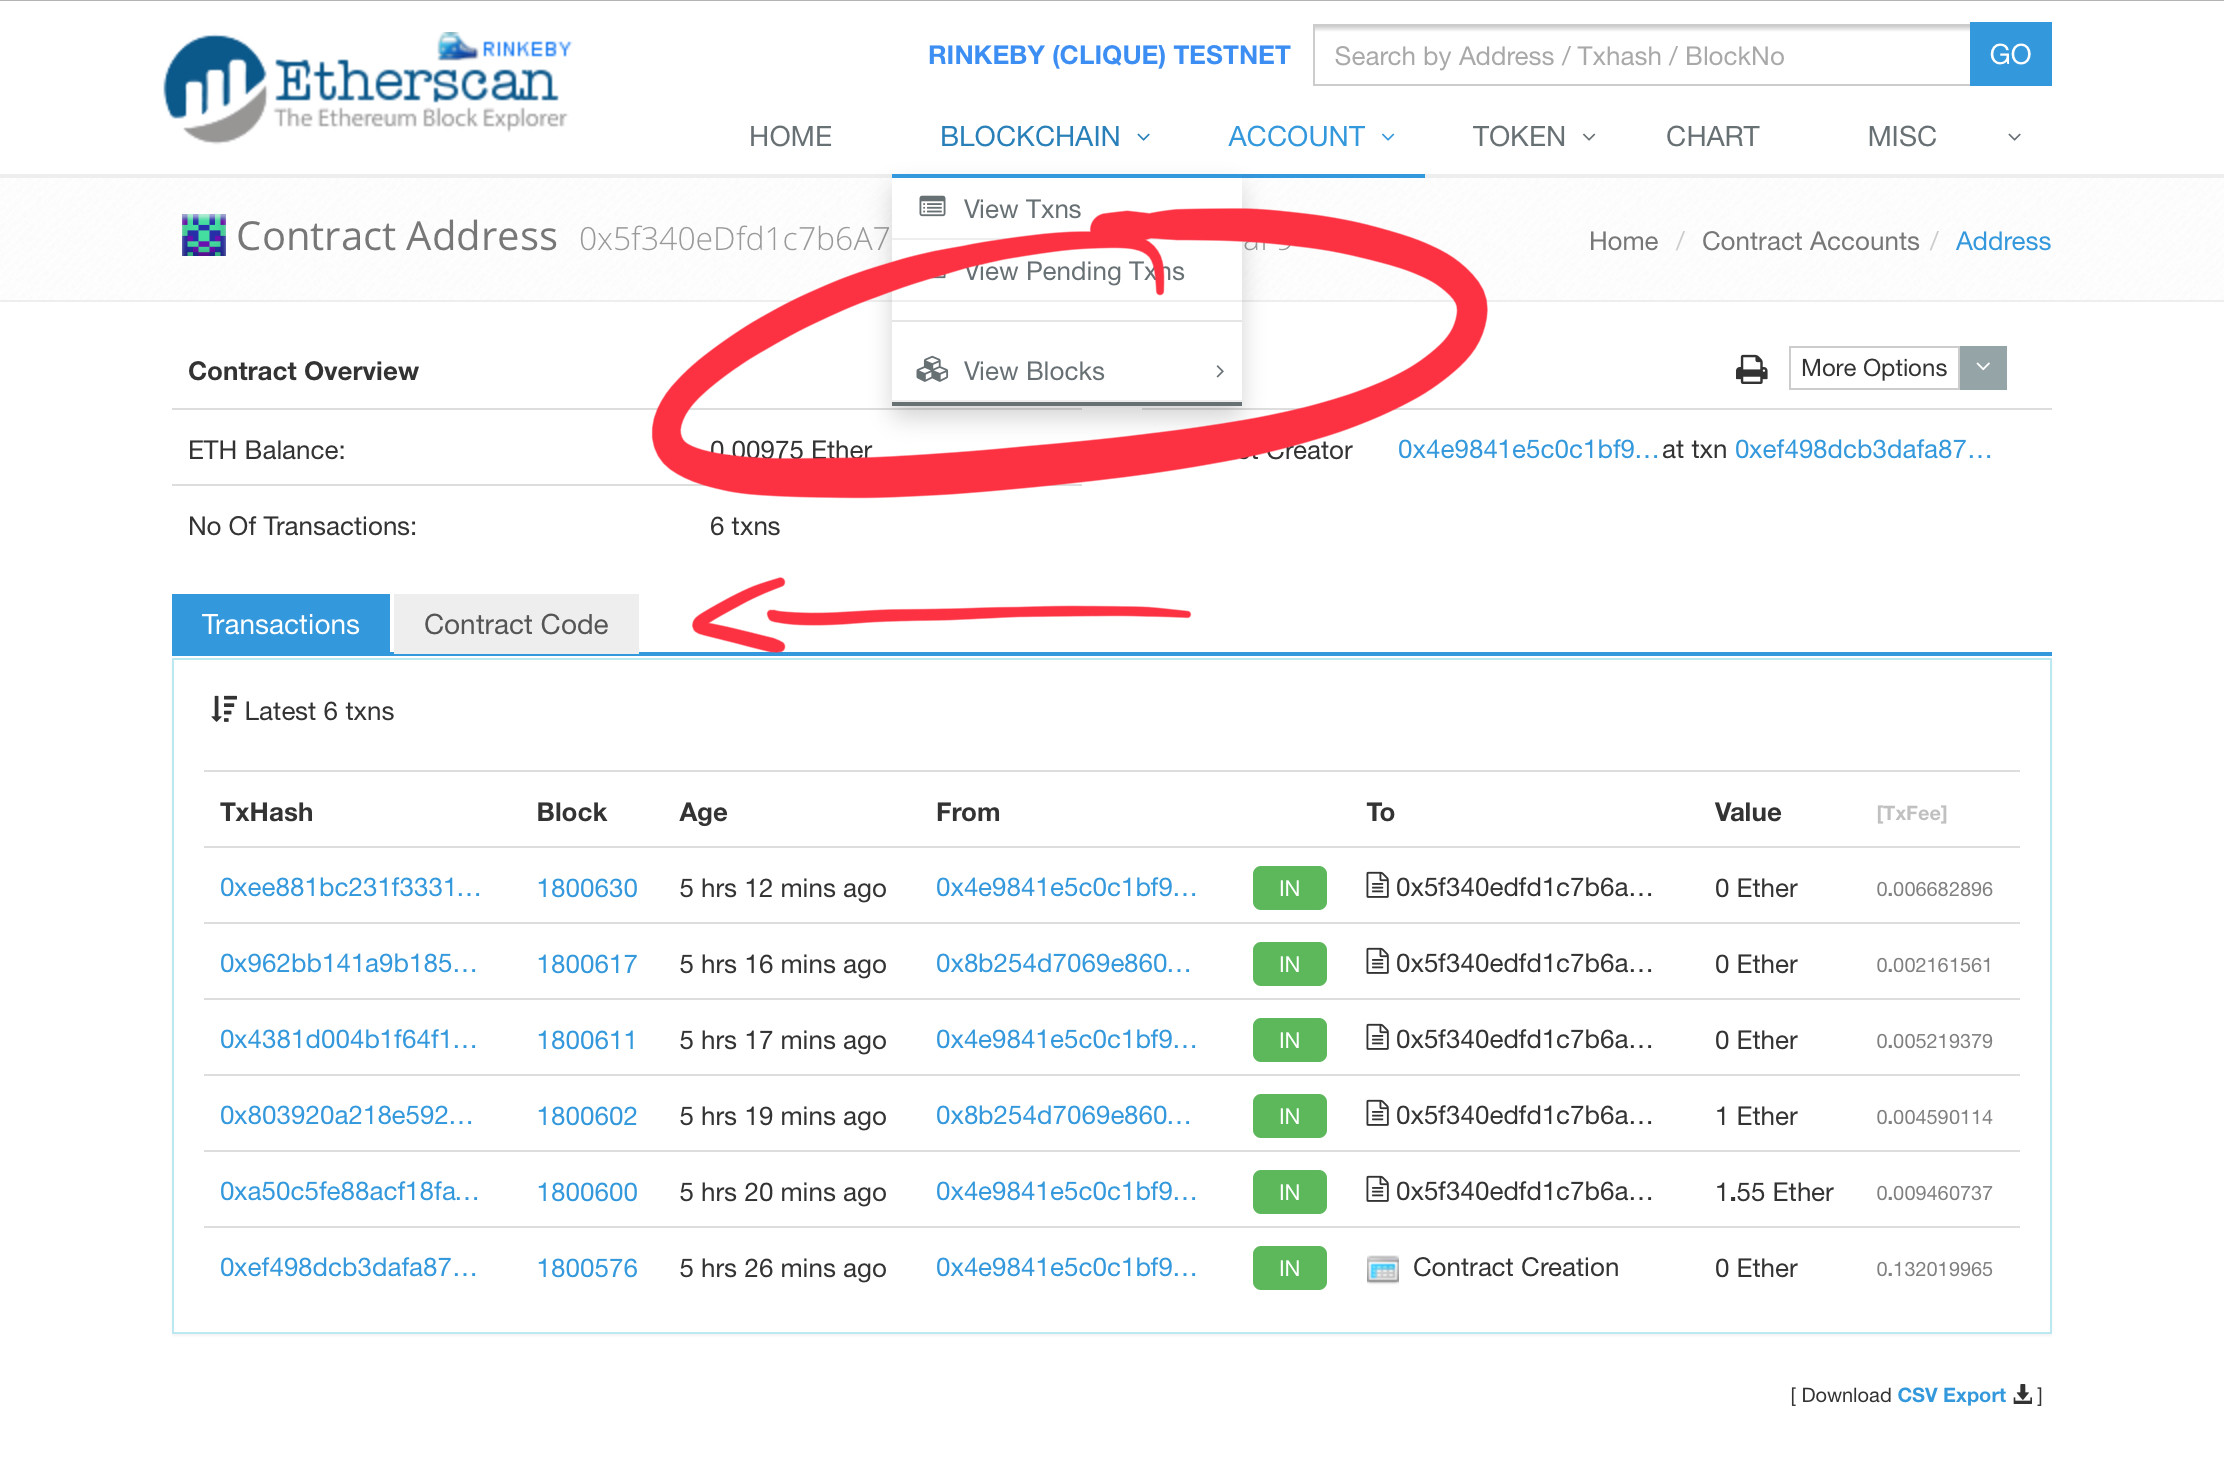Screen dimensions: 2224x1463
Task: Click the printer icon
Action: [x=1751, y=369]
